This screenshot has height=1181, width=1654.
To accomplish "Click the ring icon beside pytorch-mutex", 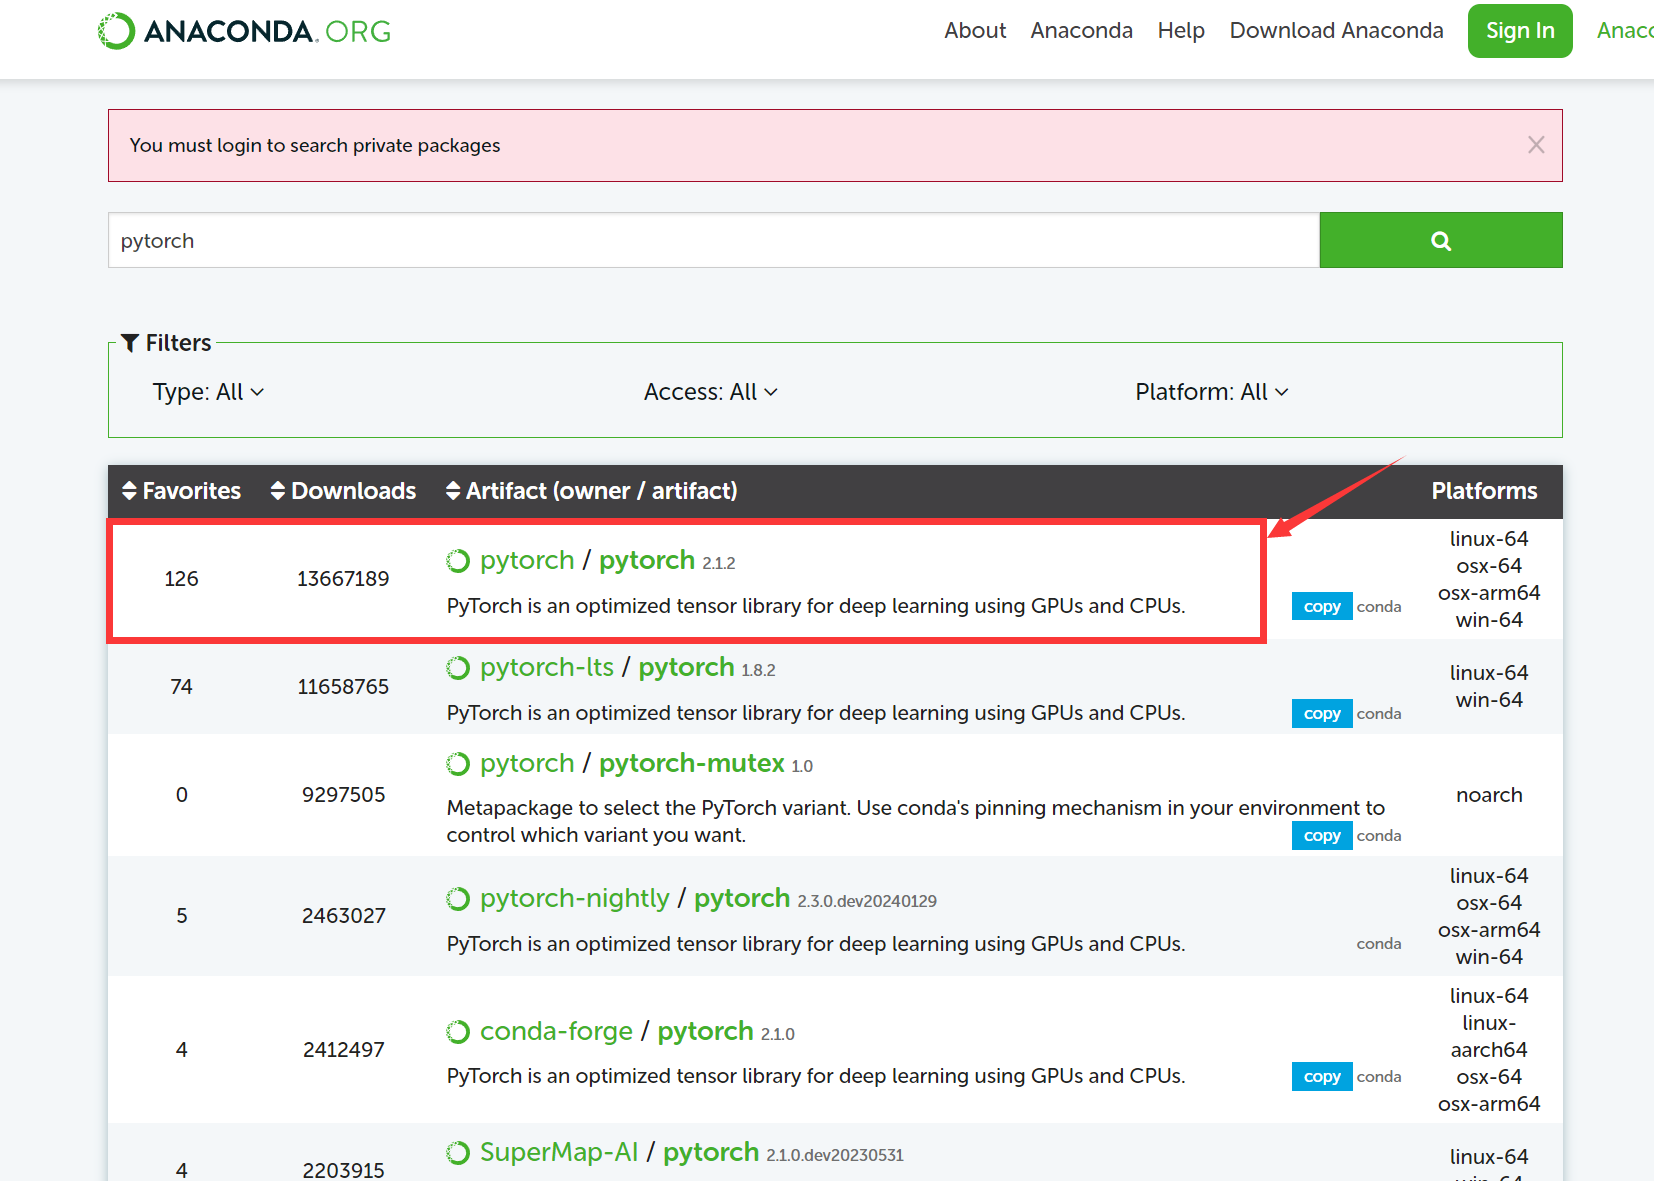I will (458, 764).
